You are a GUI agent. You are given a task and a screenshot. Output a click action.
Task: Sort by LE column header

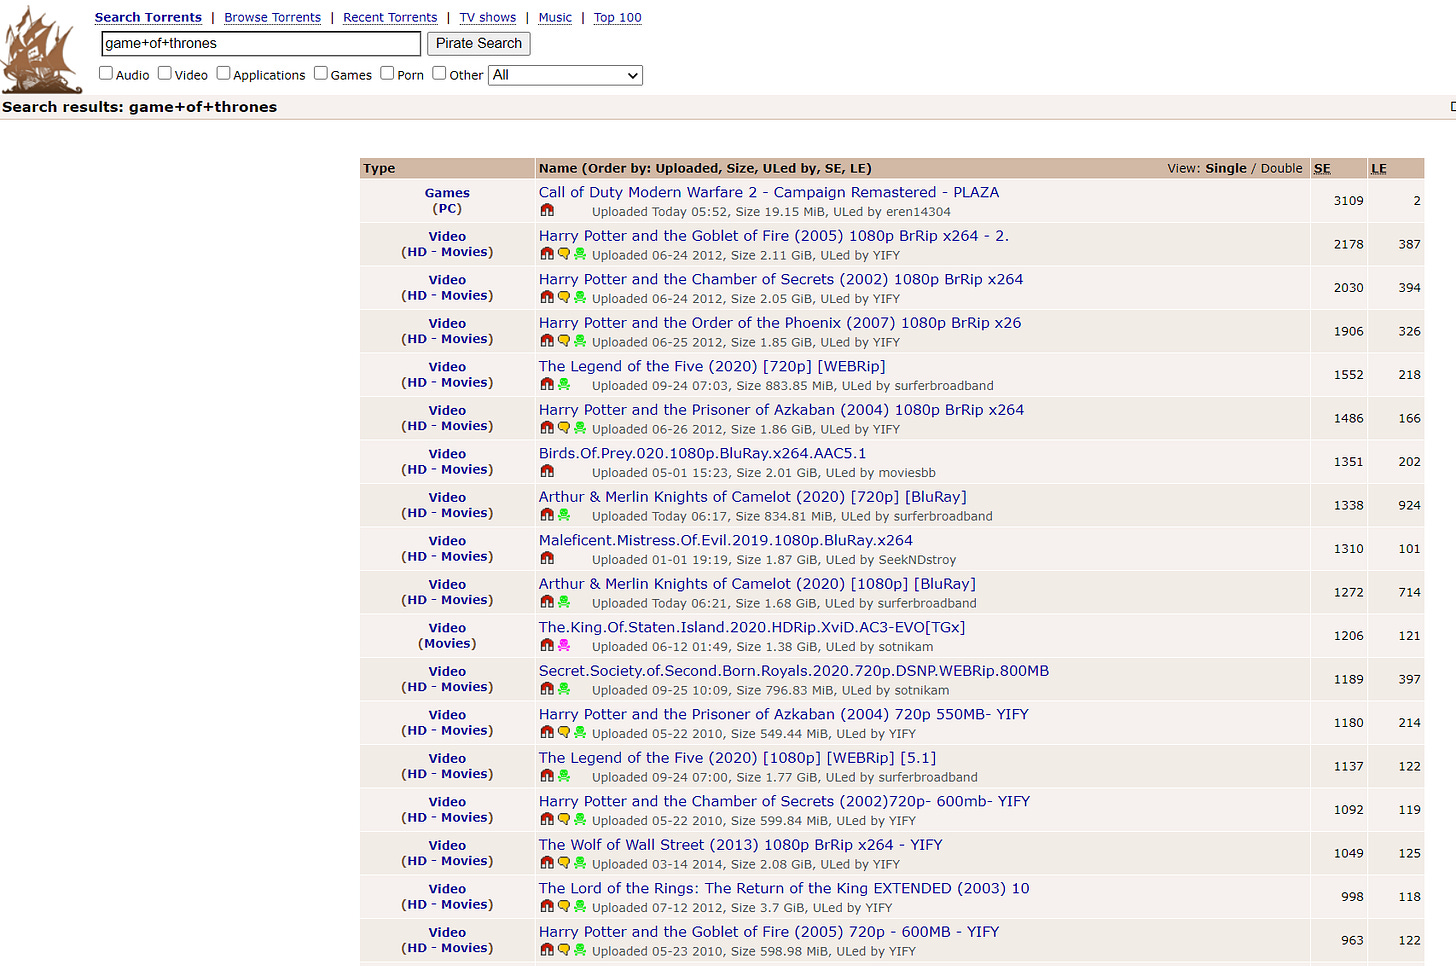click(1379, 168)
